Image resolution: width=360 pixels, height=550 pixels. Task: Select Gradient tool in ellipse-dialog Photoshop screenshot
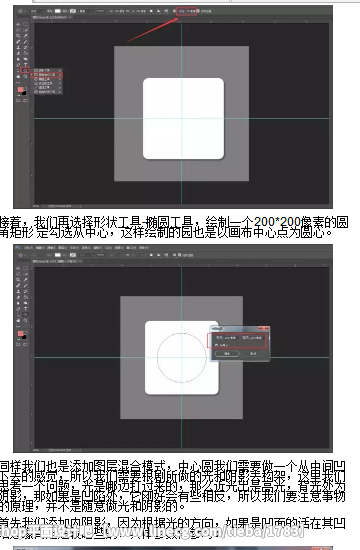(x=26, y=297)
